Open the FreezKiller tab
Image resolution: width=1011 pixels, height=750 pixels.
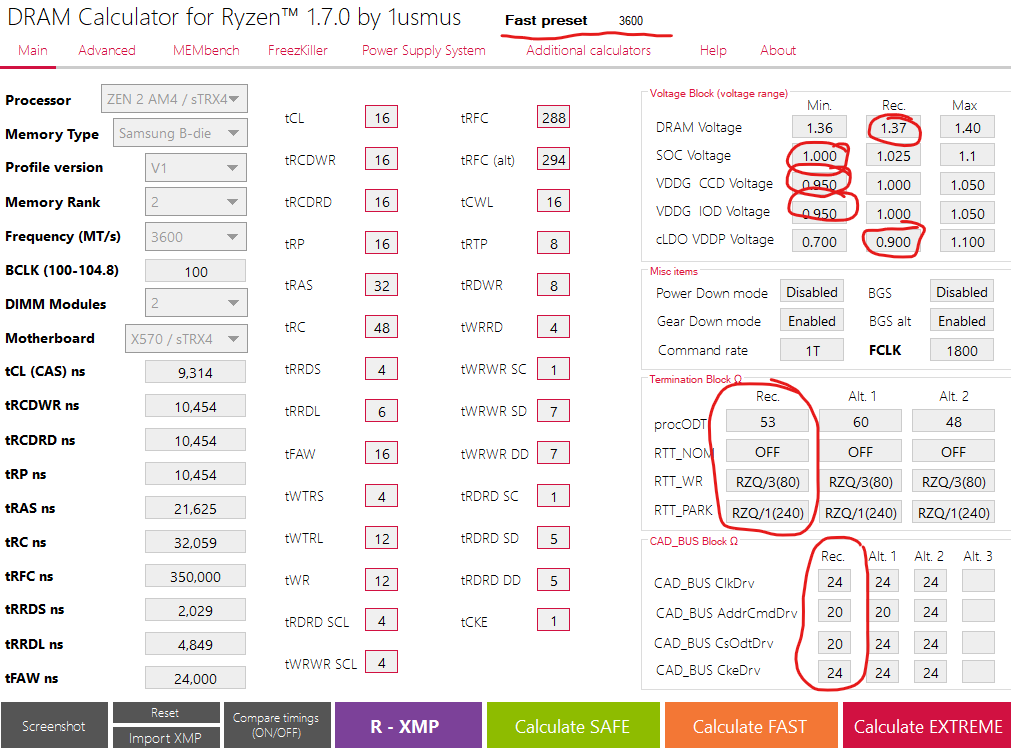click(x=297, y=50)
